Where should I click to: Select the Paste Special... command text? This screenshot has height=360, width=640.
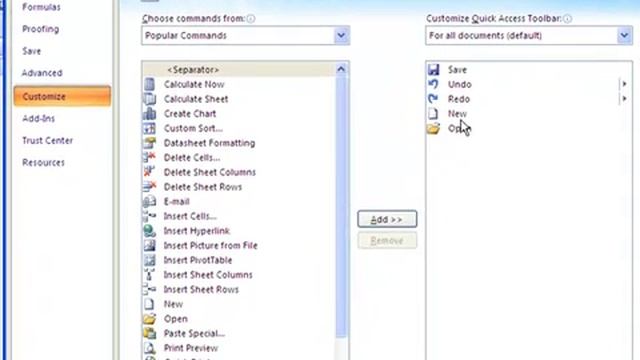point(194,334)
